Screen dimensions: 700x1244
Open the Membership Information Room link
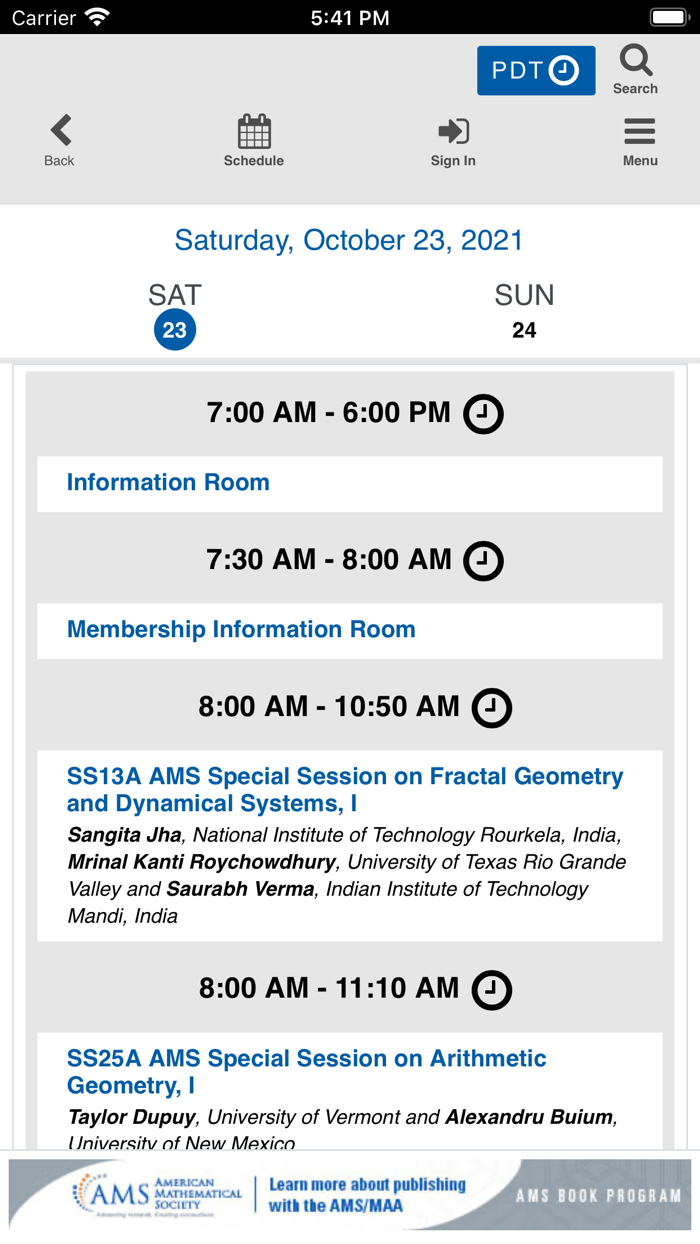click(241, 630)
